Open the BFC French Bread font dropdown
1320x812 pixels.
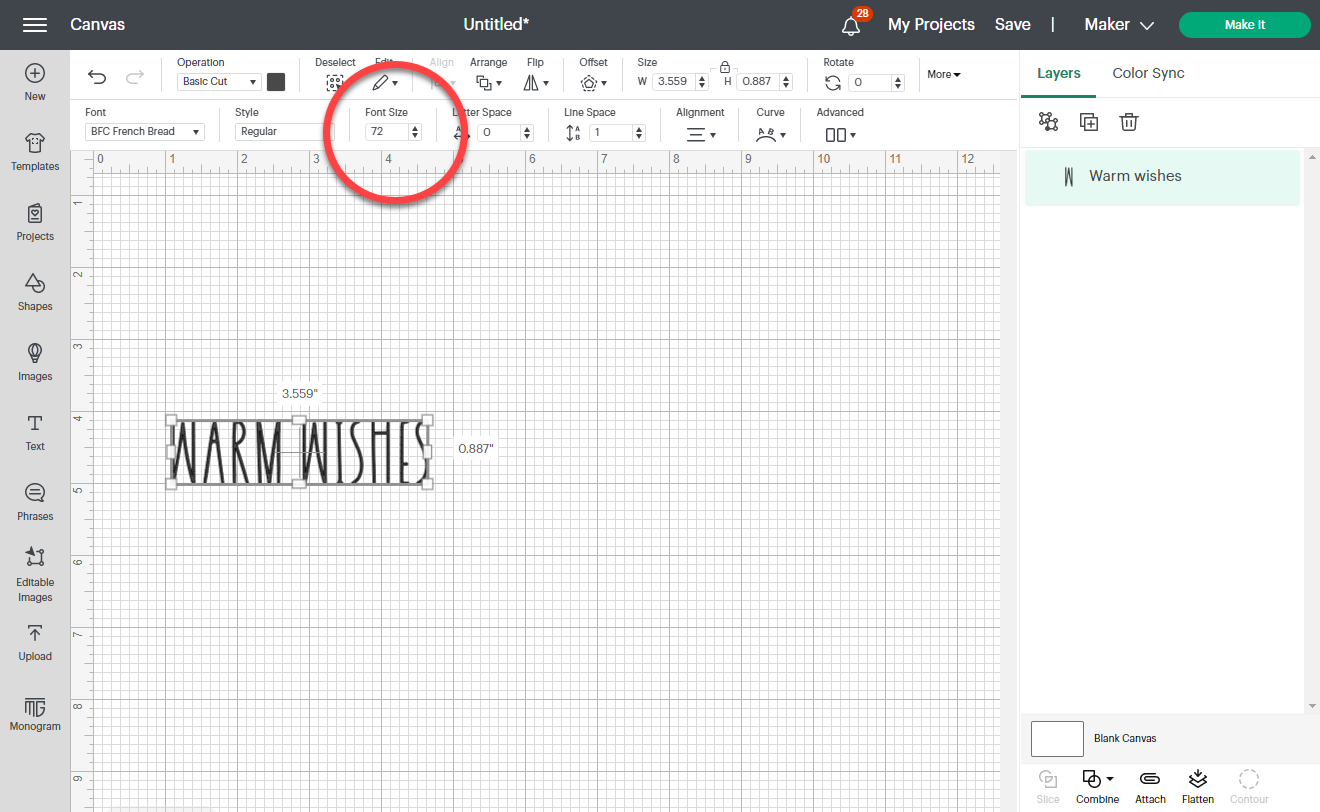click(143, 131)
